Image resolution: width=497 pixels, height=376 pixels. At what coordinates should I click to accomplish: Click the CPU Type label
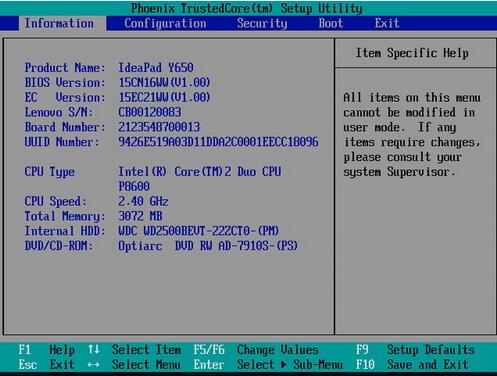coord(50,172)
